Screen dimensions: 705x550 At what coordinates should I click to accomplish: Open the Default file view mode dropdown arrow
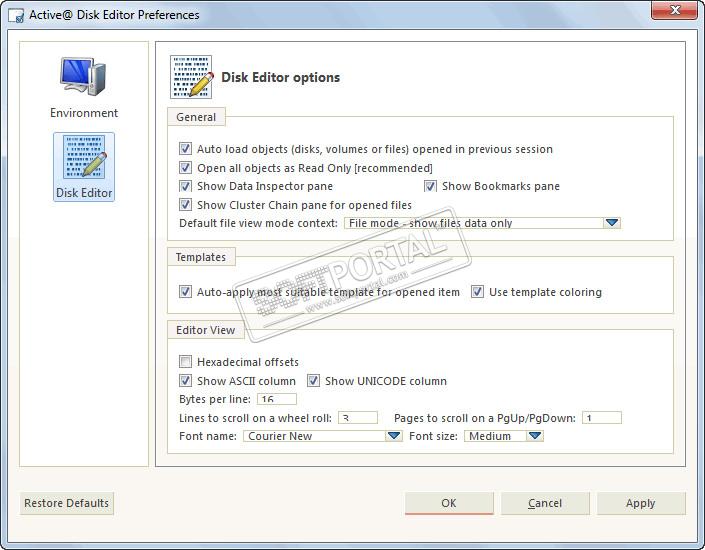pos(612,223)
